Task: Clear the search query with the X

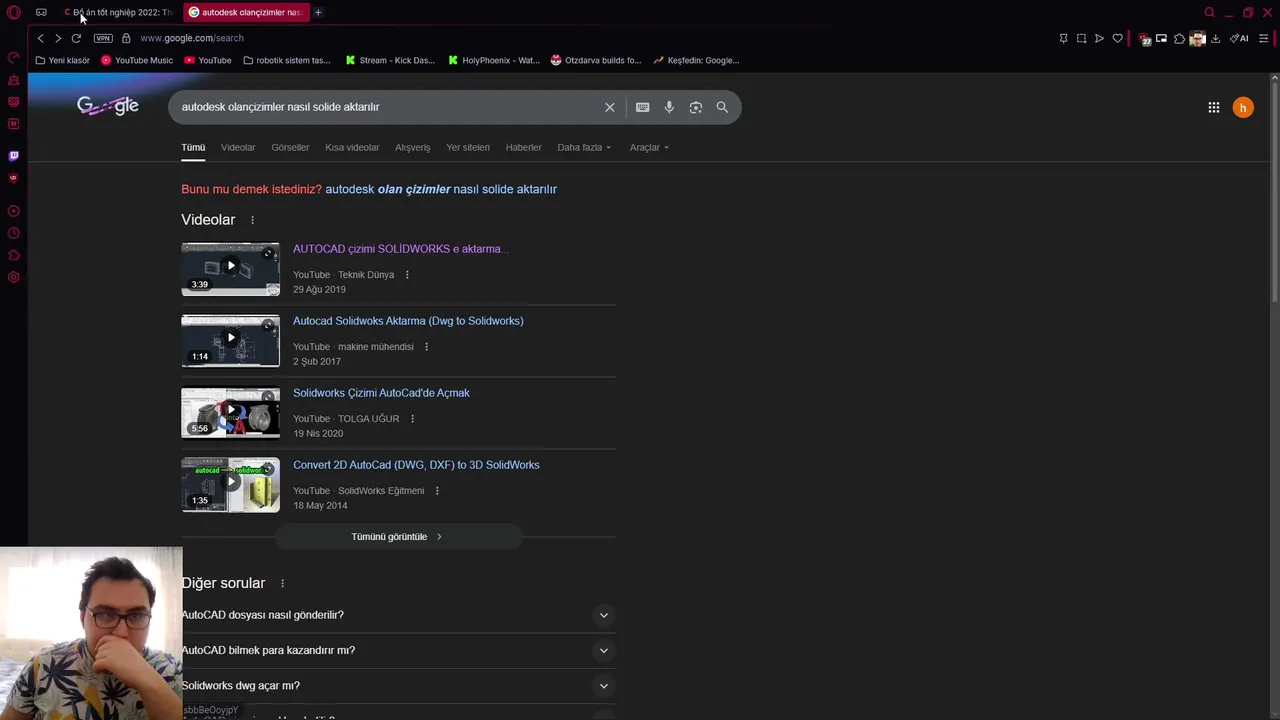Action: (x=609, y=107)
